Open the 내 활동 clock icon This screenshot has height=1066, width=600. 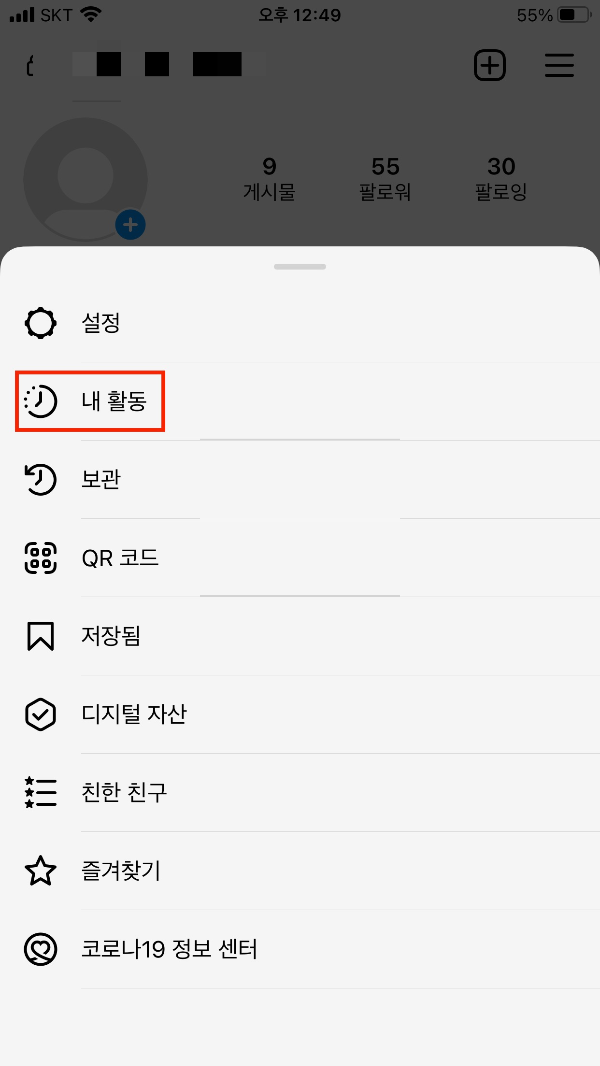pos(41,401)
